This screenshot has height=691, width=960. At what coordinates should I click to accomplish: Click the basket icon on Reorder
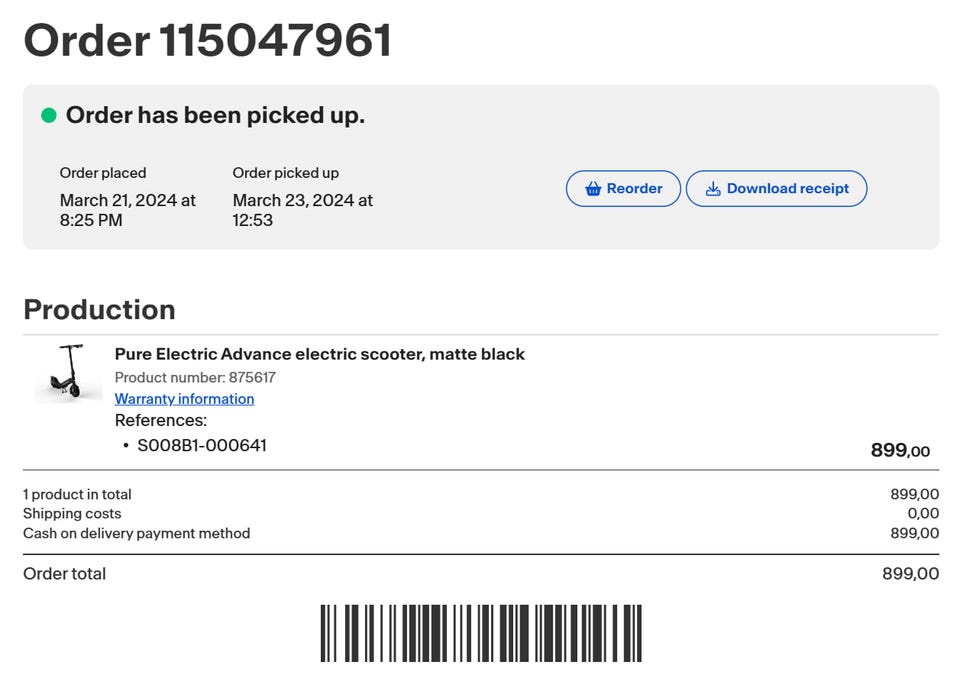(x=593, y=189)
